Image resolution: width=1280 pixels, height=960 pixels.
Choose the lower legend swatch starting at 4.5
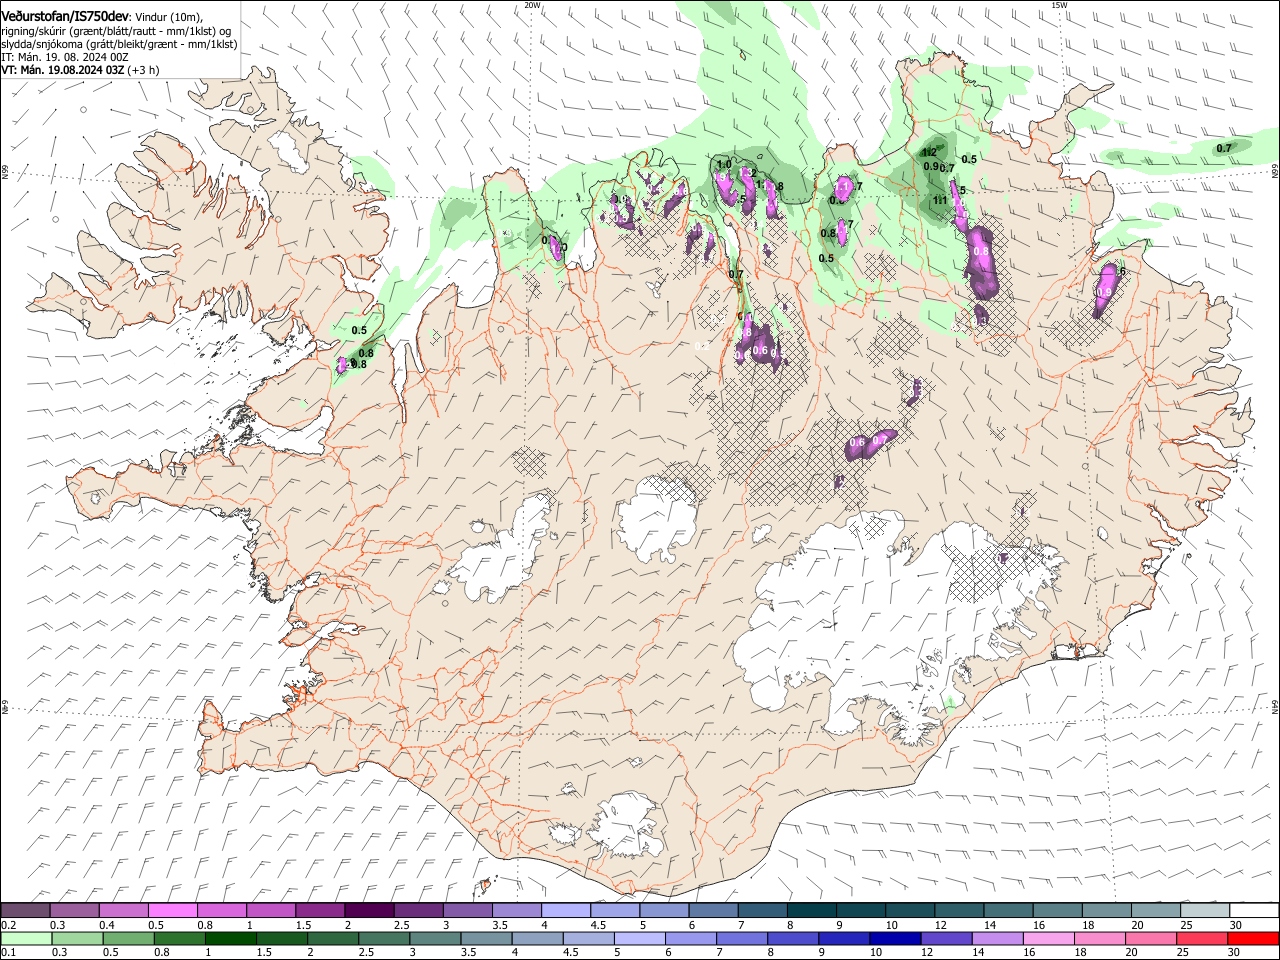click(588, 938)
